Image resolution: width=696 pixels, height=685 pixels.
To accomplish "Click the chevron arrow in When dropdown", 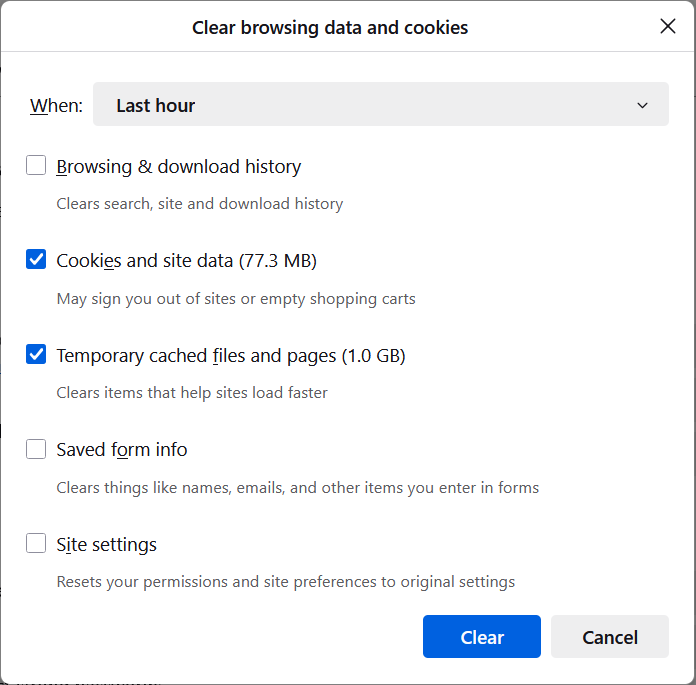I will pyautogui.click(x=643, y=105).
